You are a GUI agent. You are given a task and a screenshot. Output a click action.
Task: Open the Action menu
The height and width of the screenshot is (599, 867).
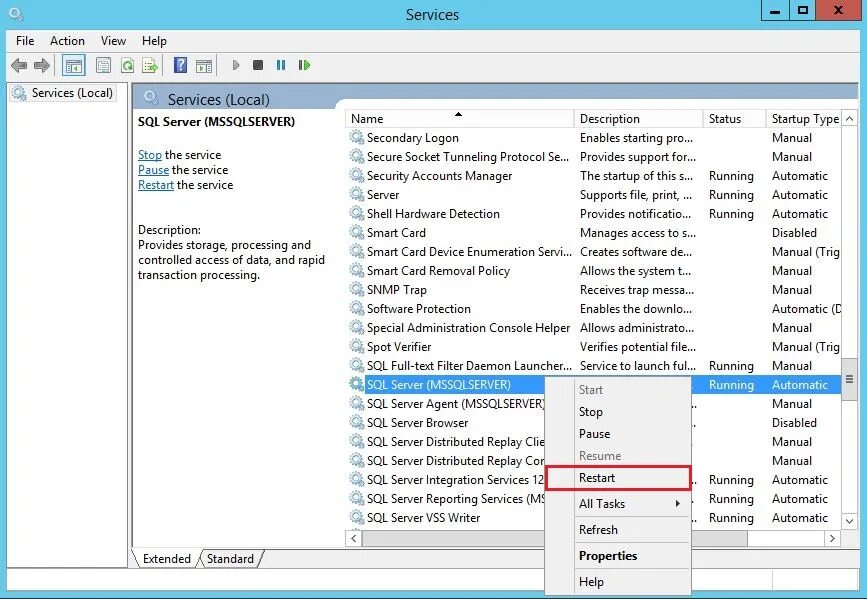click(67, 41)
